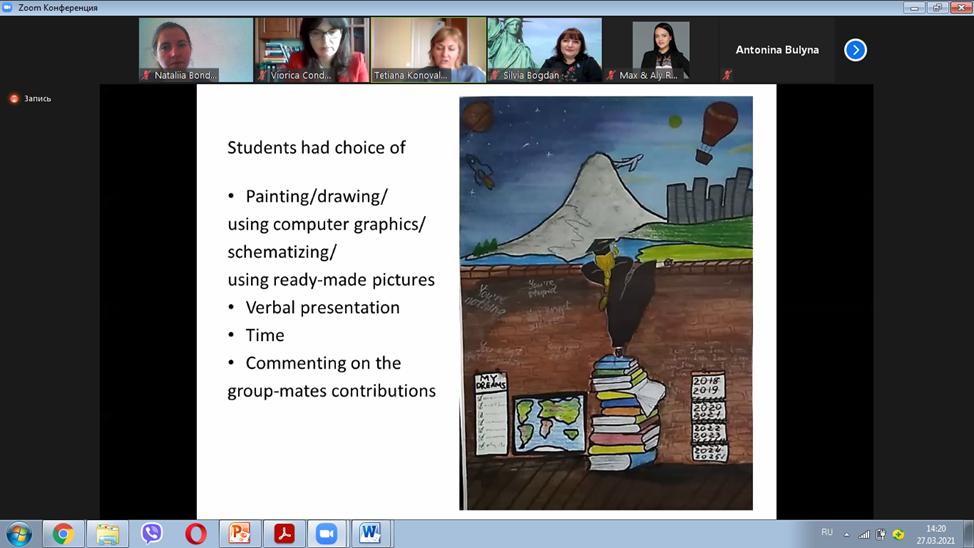Select Silvia Bogdan's video with Statue of Liberty
Viewport: 974px width, 548px height.
click(544, 50)
